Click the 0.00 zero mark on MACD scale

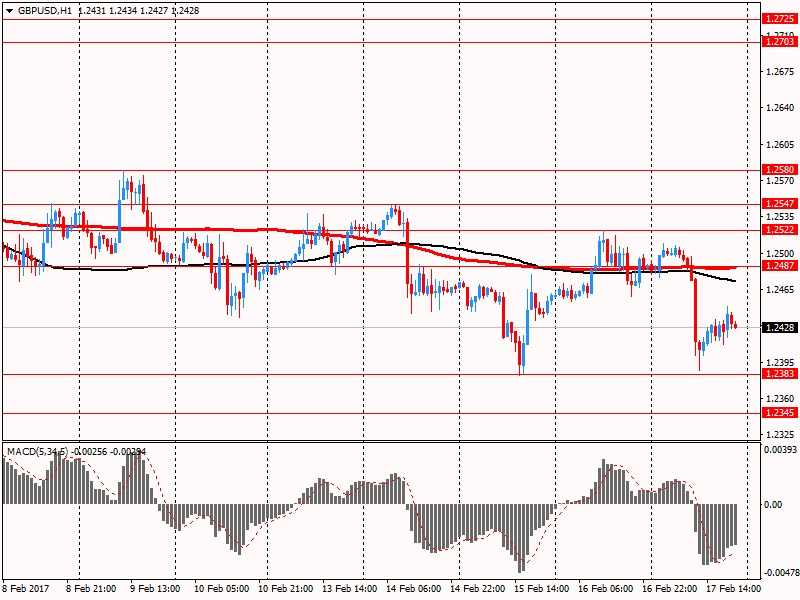tap(773, 504)
